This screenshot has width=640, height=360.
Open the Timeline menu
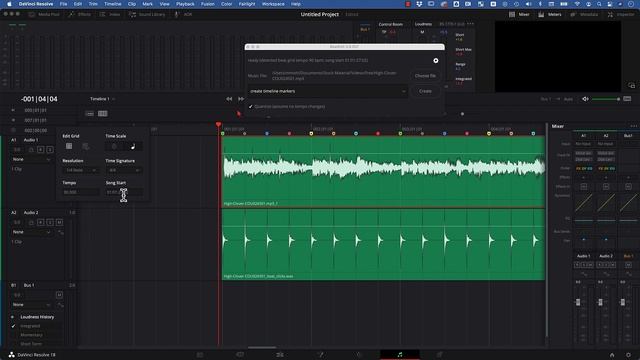(x=113, y=4)
